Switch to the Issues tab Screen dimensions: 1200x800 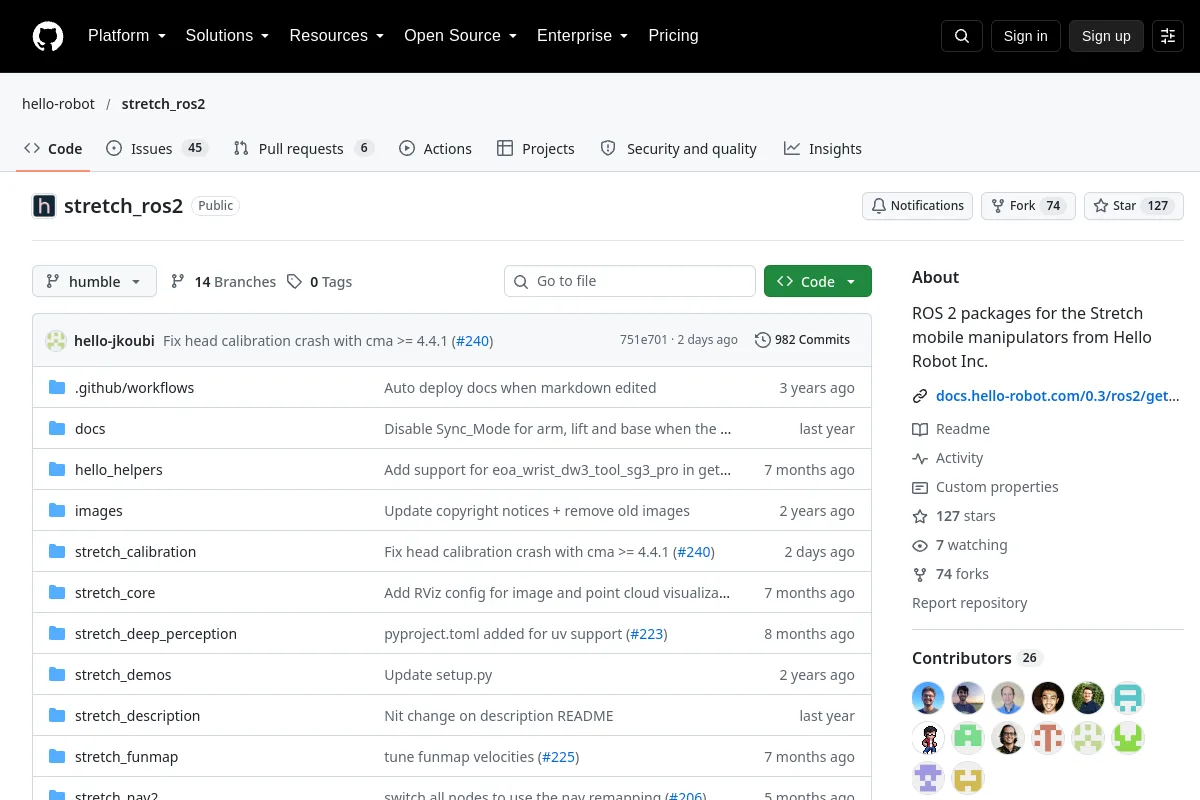coord(157,148)
